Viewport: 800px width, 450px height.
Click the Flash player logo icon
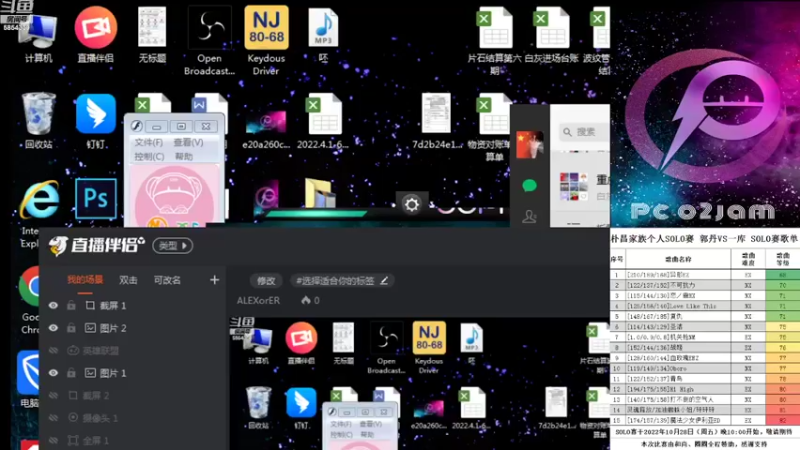click(137, 126)
